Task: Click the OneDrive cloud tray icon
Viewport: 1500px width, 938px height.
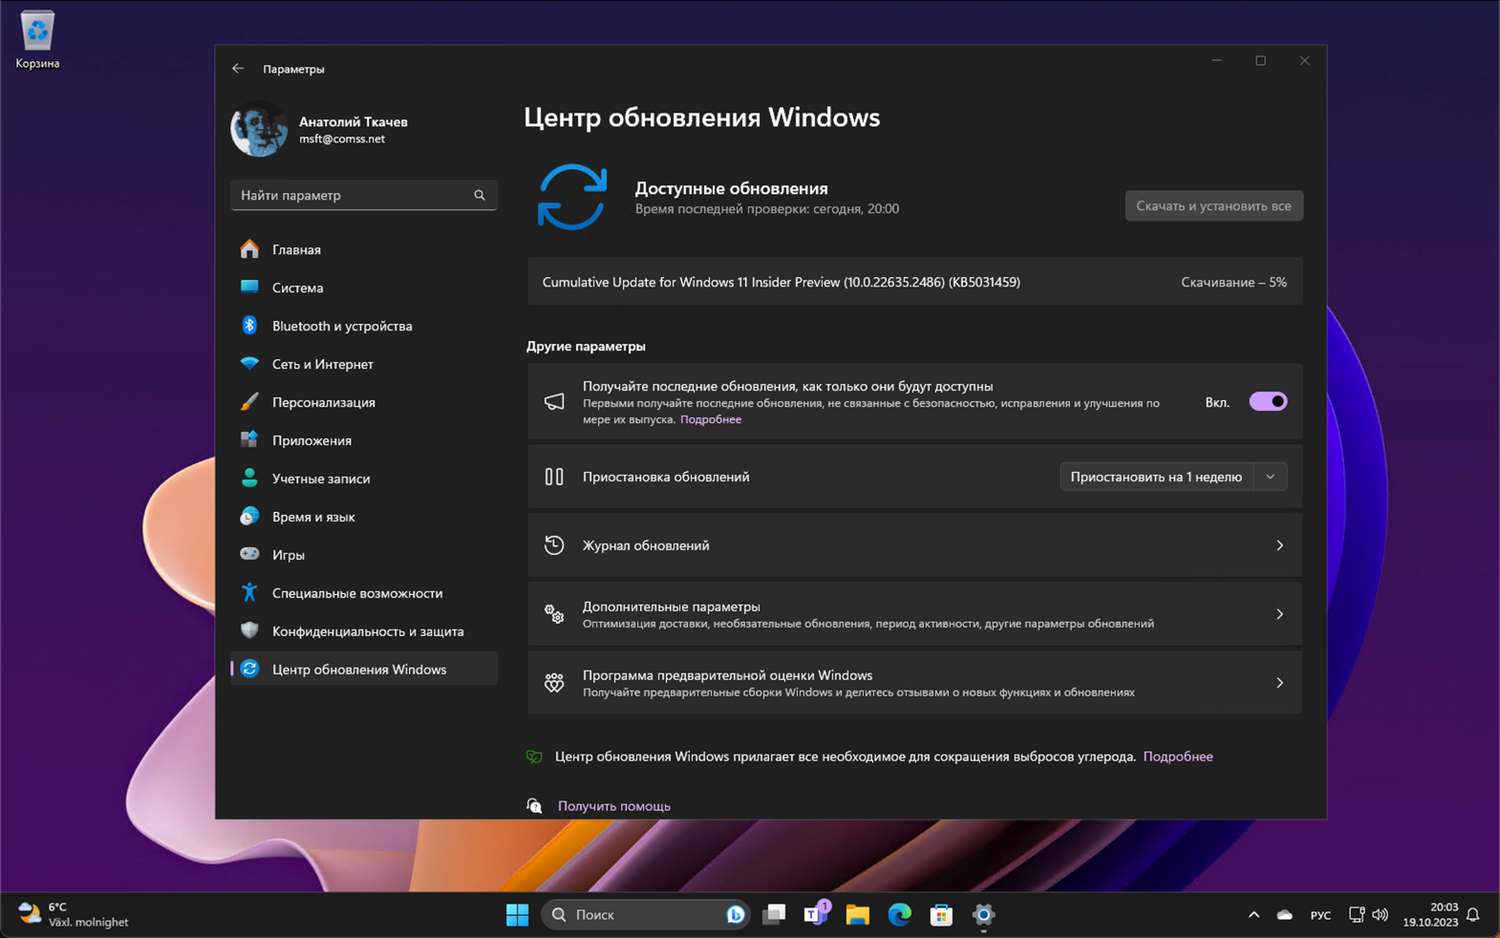Action: 1285,914
